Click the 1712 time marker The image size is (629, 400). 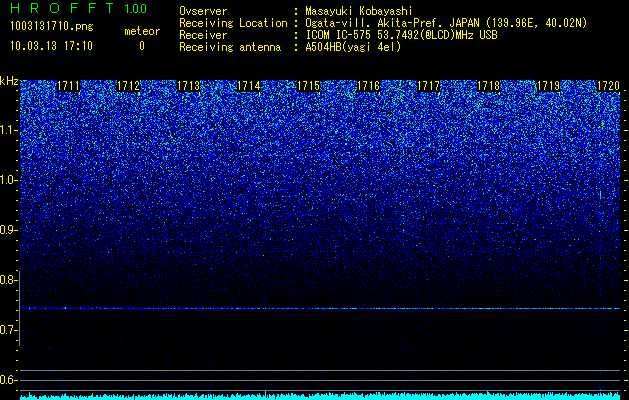pyautogui.click(x=128, y=86)
